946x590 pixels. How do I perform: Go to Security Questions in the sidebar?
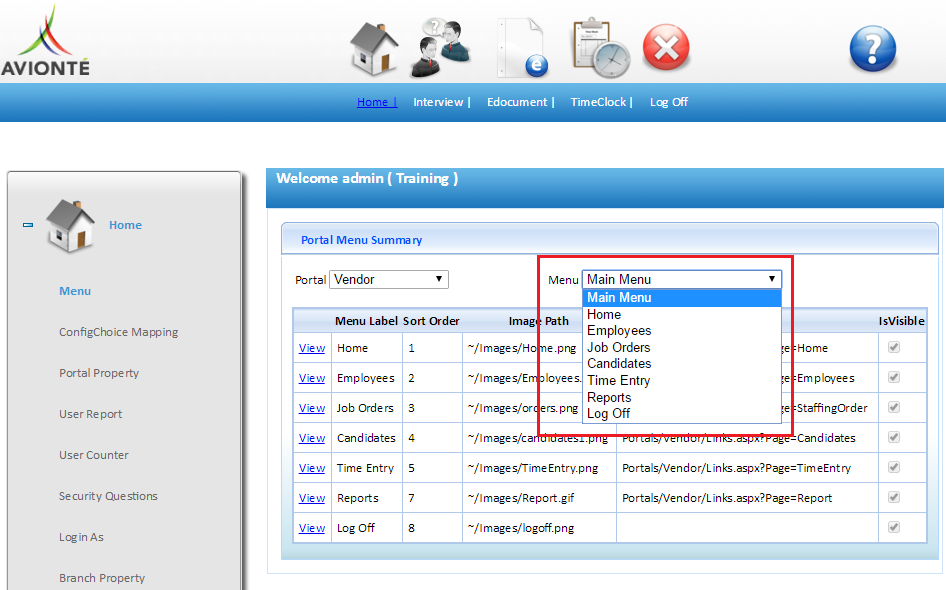click(x=108, y=496)
